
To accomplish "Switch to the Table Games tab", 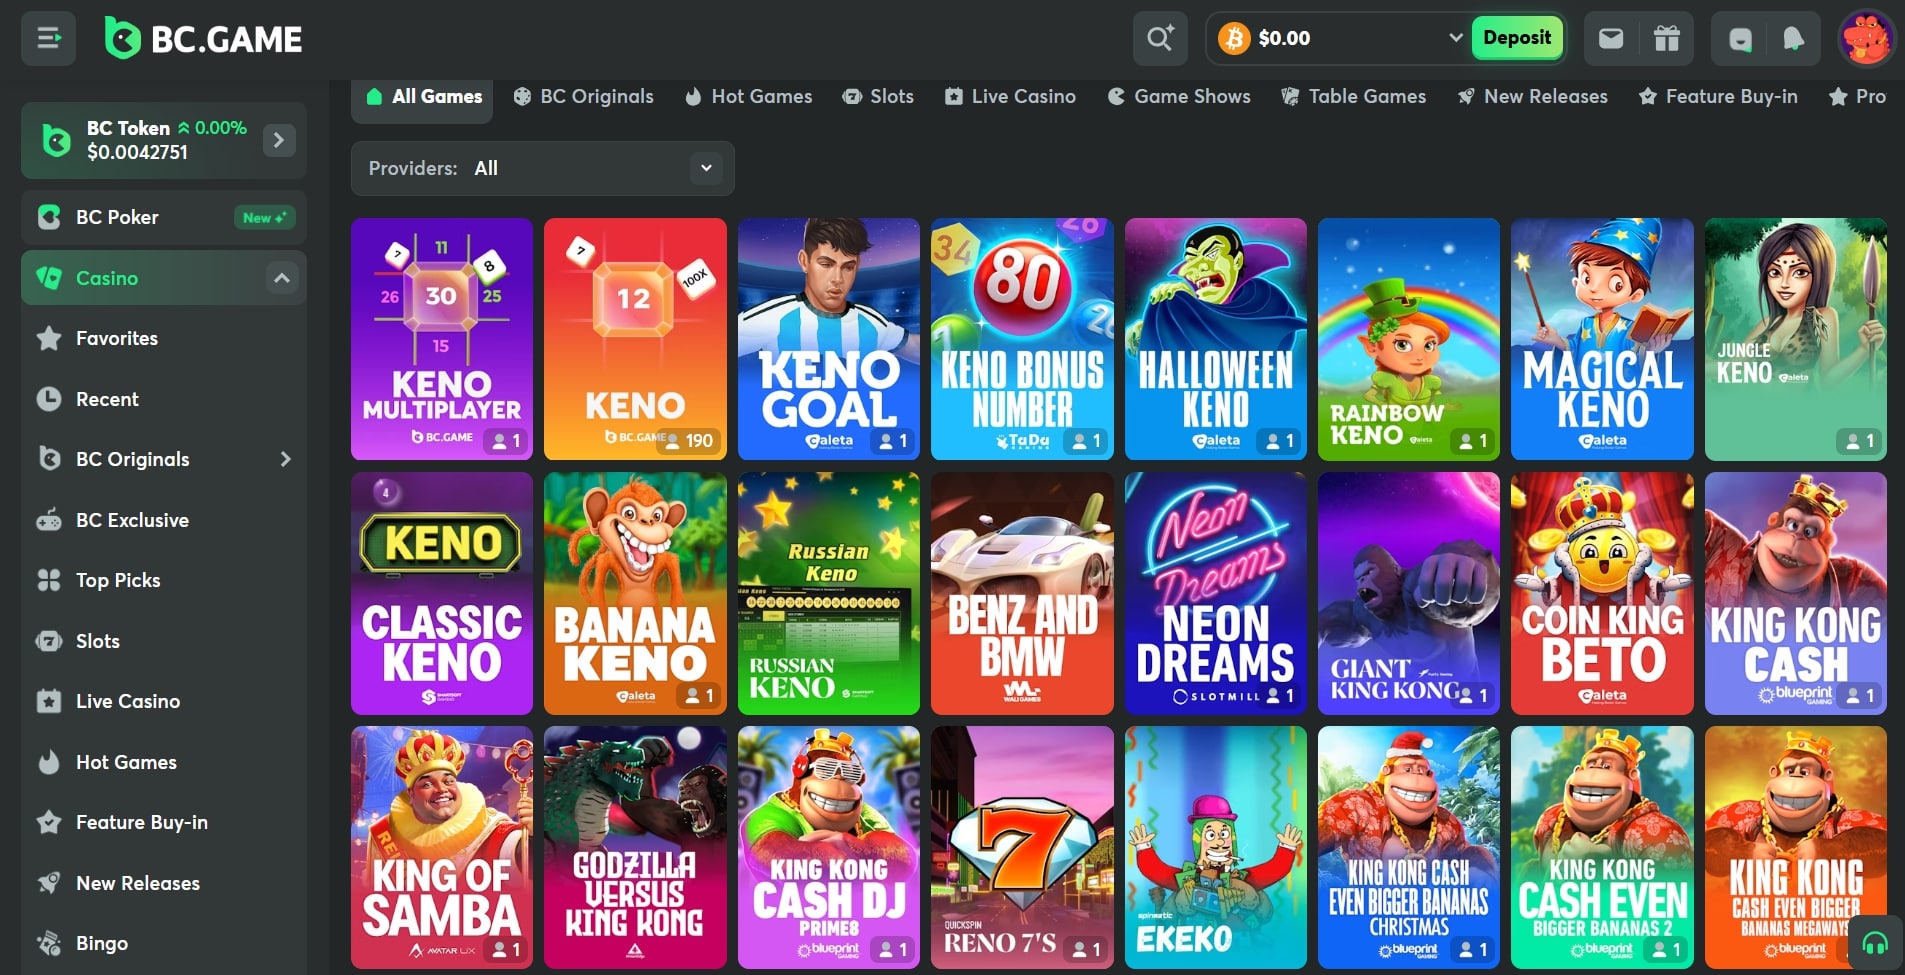I will (x=1354, y=97).
